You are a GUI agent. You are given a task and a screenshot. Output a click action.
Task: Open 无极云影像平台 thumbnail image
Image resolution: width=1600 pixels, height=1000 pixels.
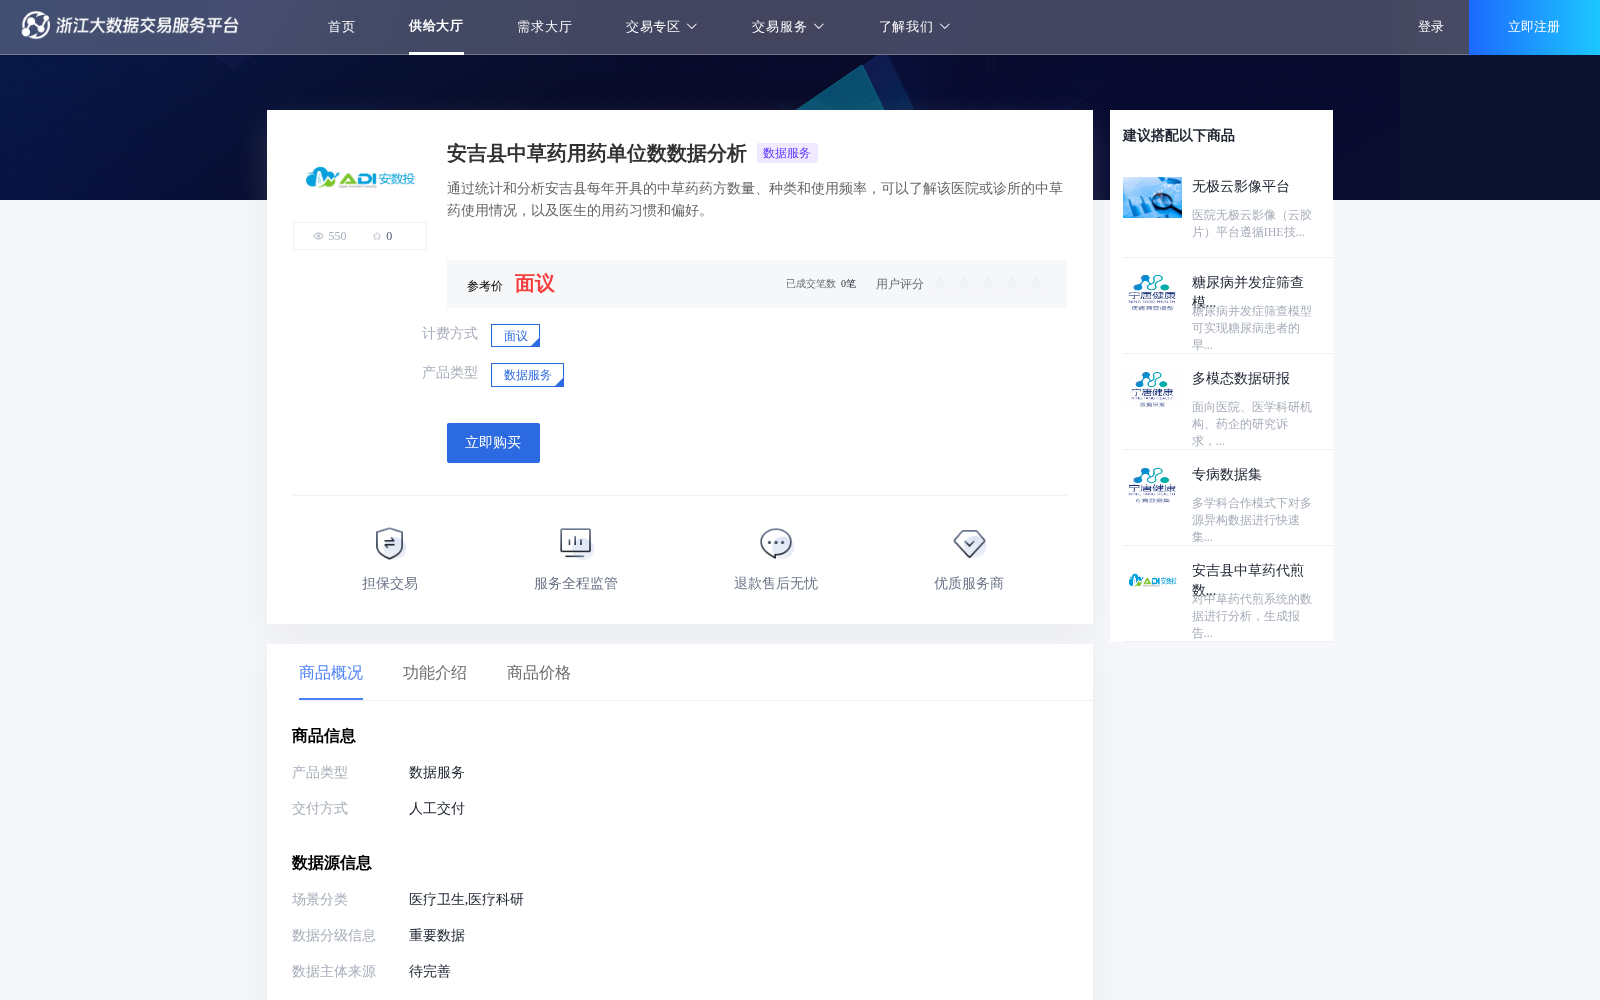pyautogui.click(x=1152, y=197)
